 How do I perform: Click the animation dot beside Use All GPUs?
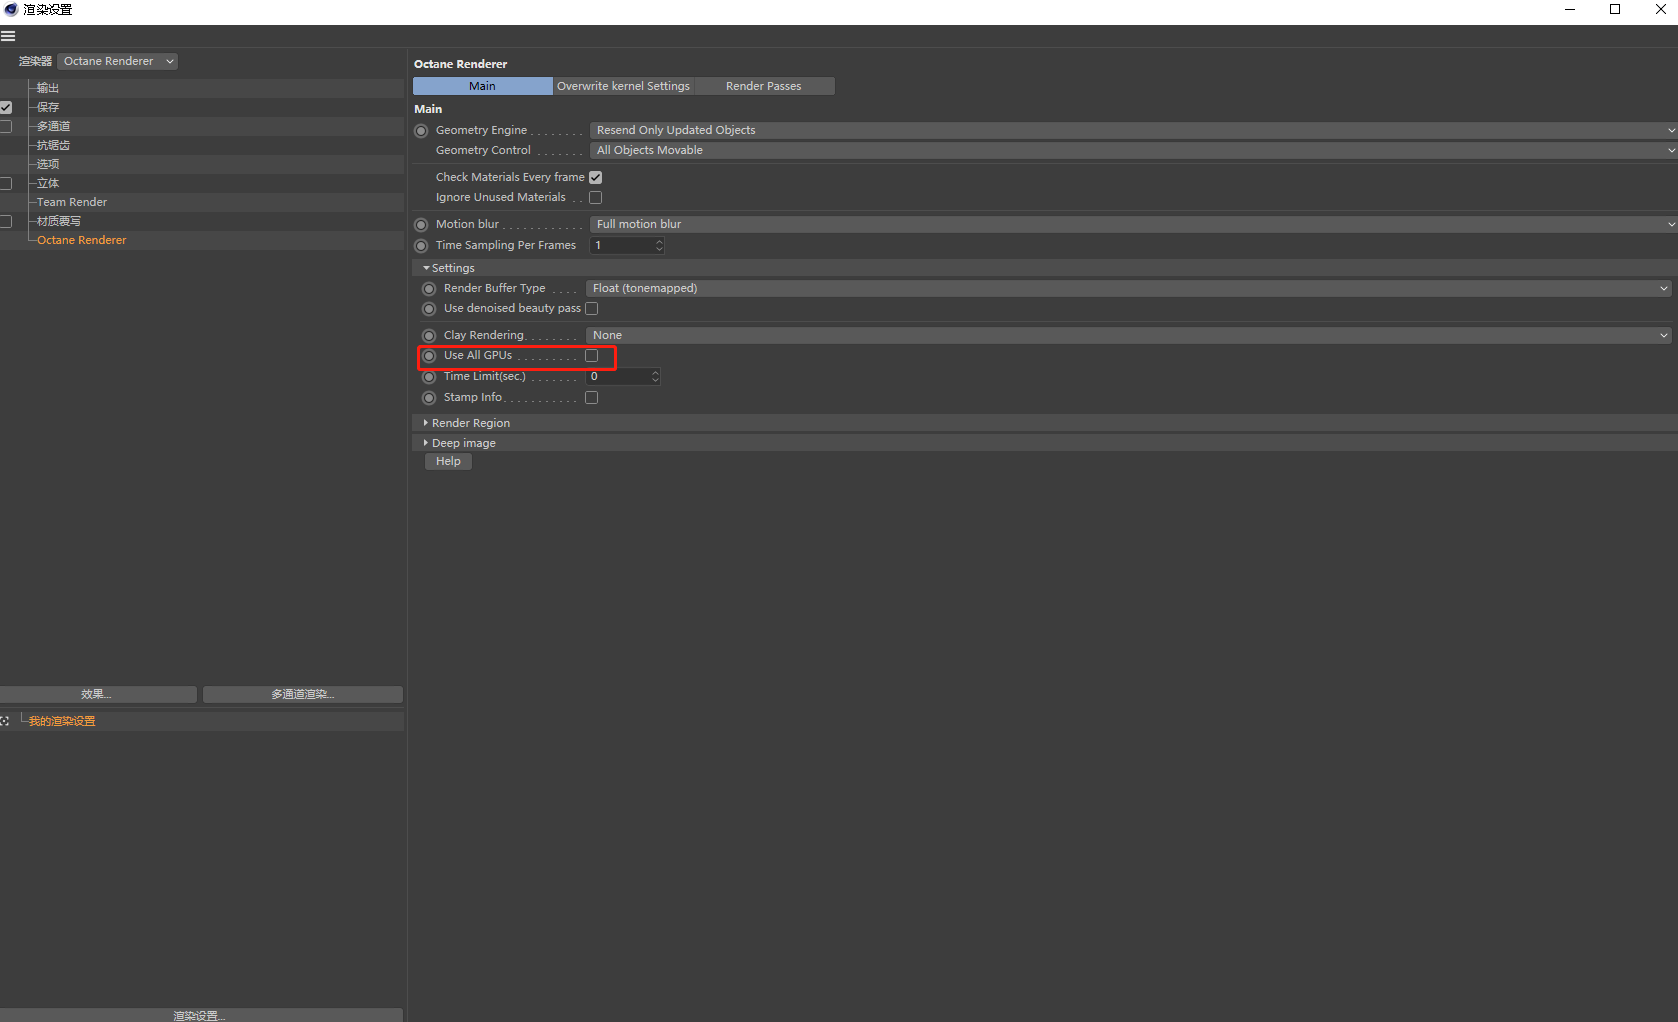point(429,356)
